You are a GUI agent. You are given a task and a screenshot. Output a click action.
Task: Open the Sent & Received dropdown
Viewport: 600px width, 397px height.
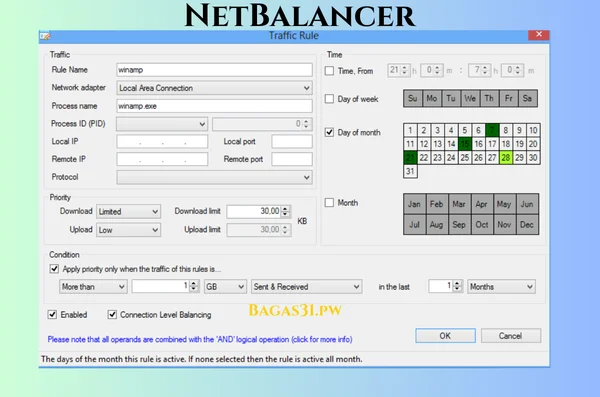[x=307, y=287]
